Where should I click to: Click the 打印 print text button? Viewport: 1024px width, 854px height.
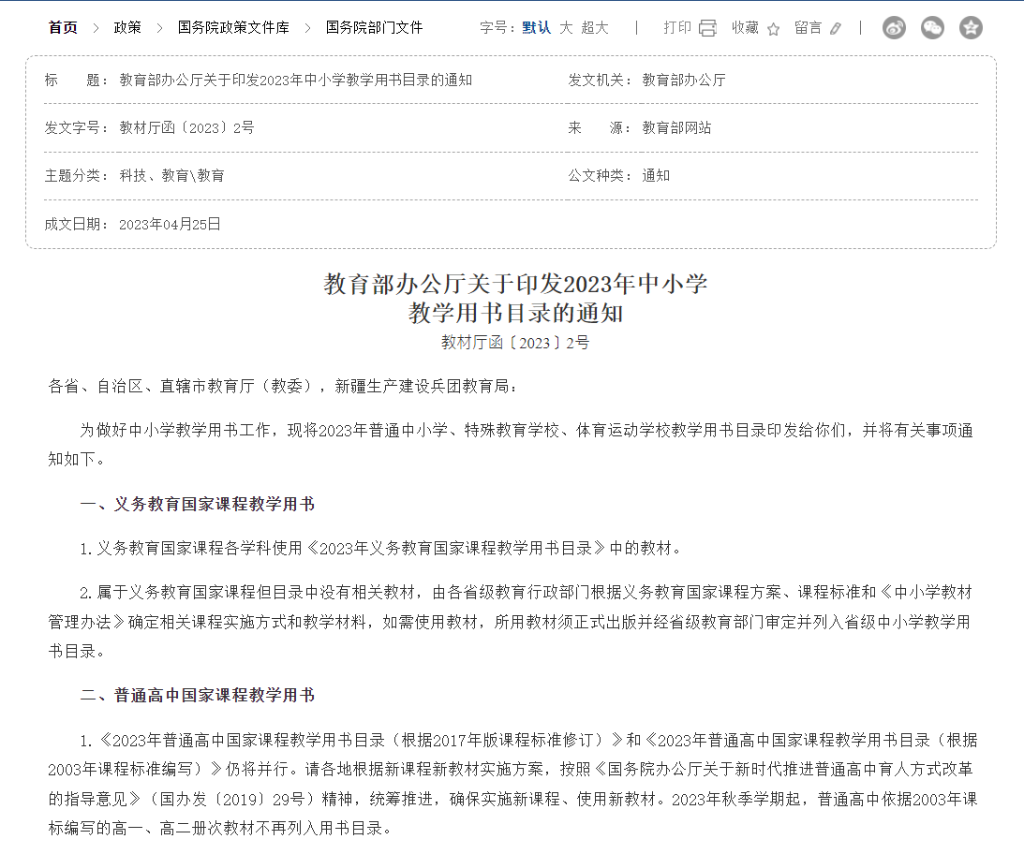pos(680,28)
